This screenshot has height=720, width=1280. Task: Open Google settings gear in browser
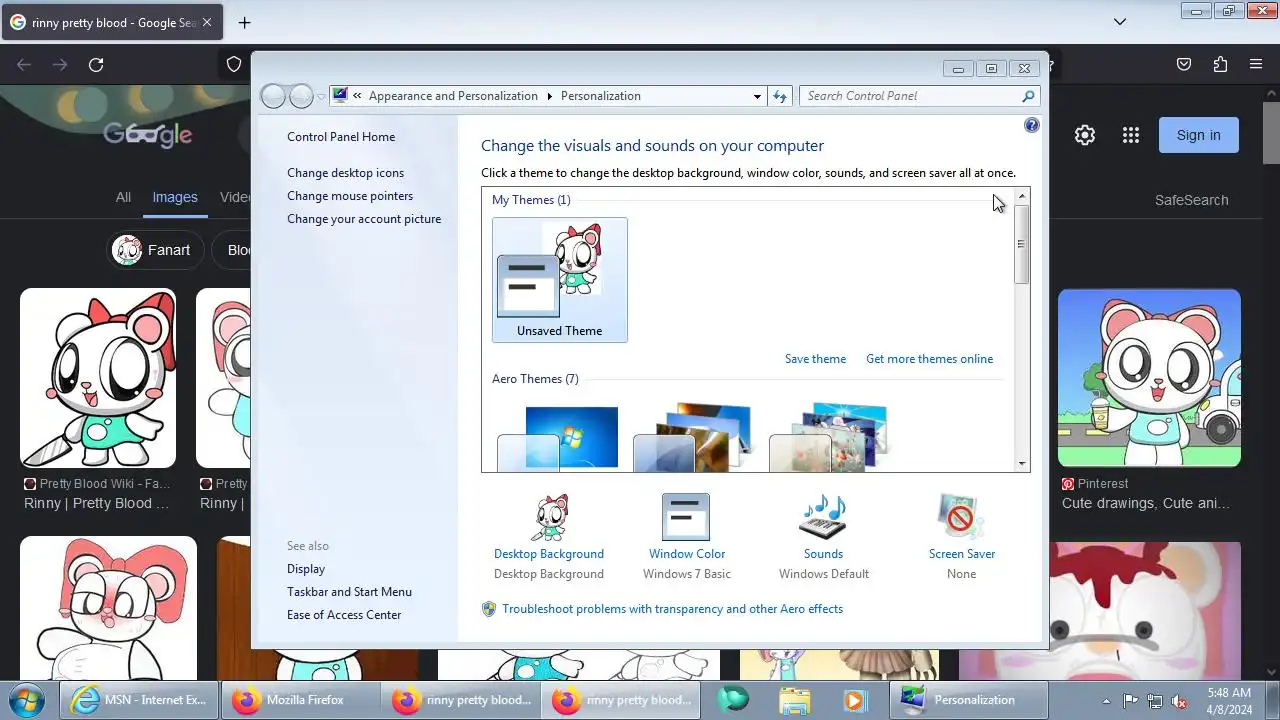[1085, 135]
